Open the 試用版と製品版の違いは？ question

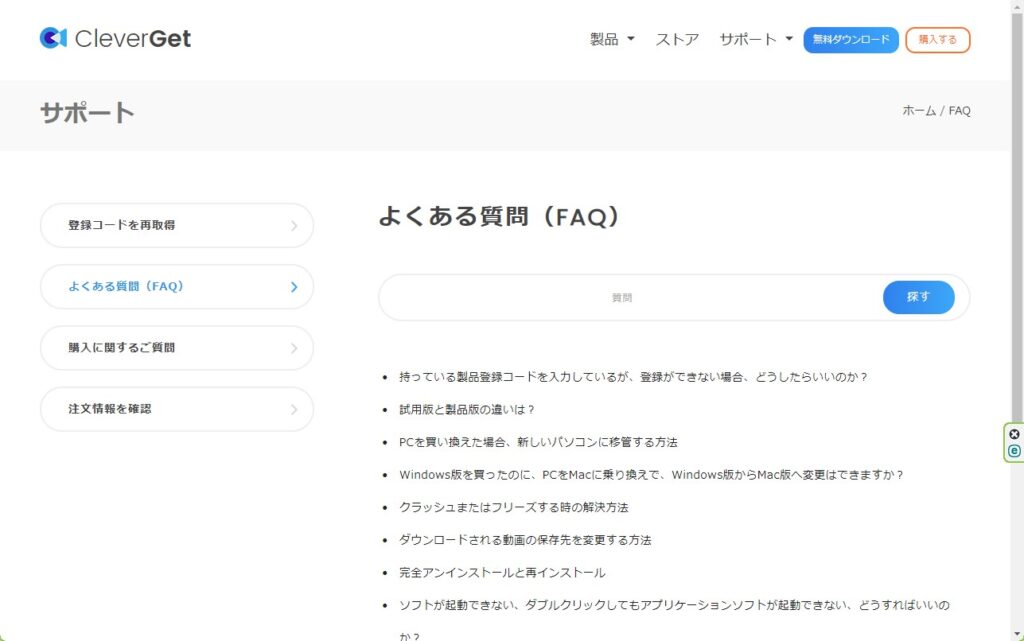[x=467, y=410]
